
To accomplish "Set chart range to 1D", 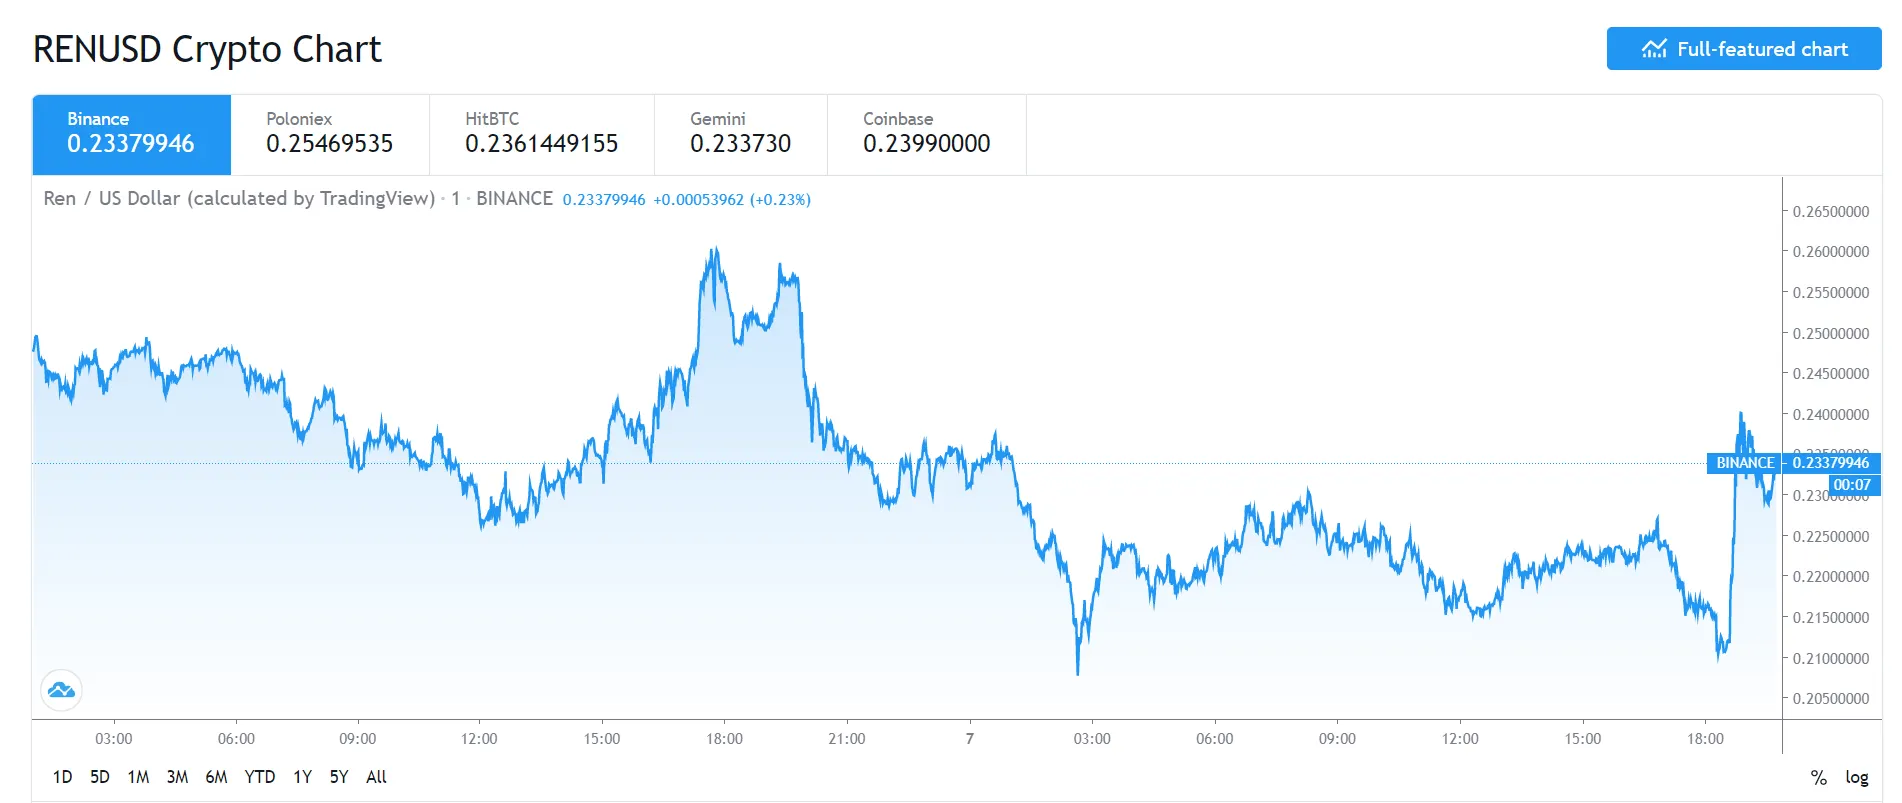I will tap(62, 777).
